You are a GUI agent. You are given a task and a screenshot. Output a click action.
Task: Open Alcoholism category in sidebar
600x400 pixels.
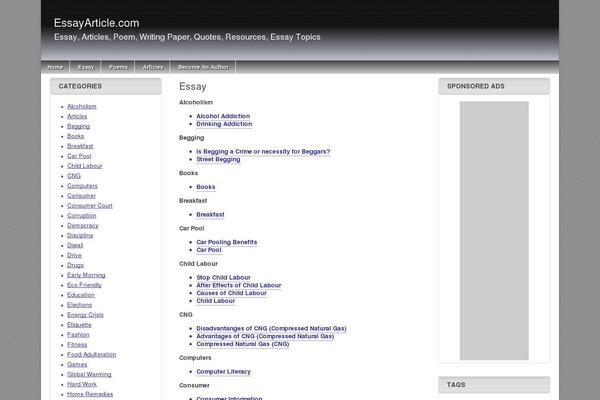point(82,106)
